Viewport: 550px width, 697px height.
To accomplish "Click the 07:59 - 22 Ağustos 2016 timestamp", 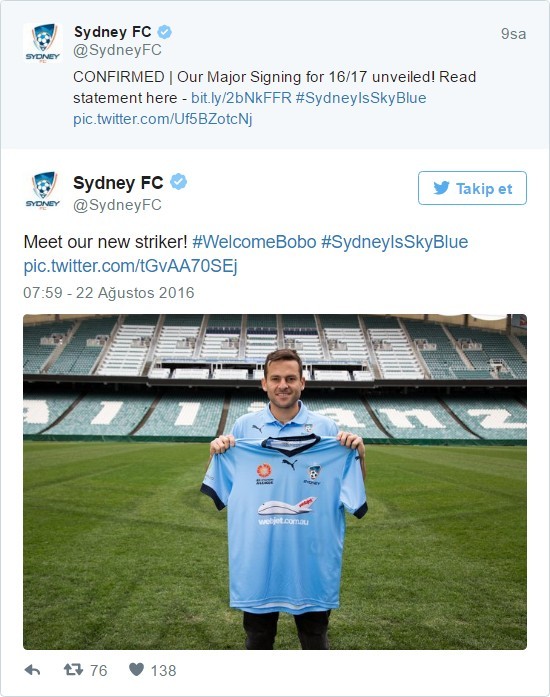I will [109, 292].
